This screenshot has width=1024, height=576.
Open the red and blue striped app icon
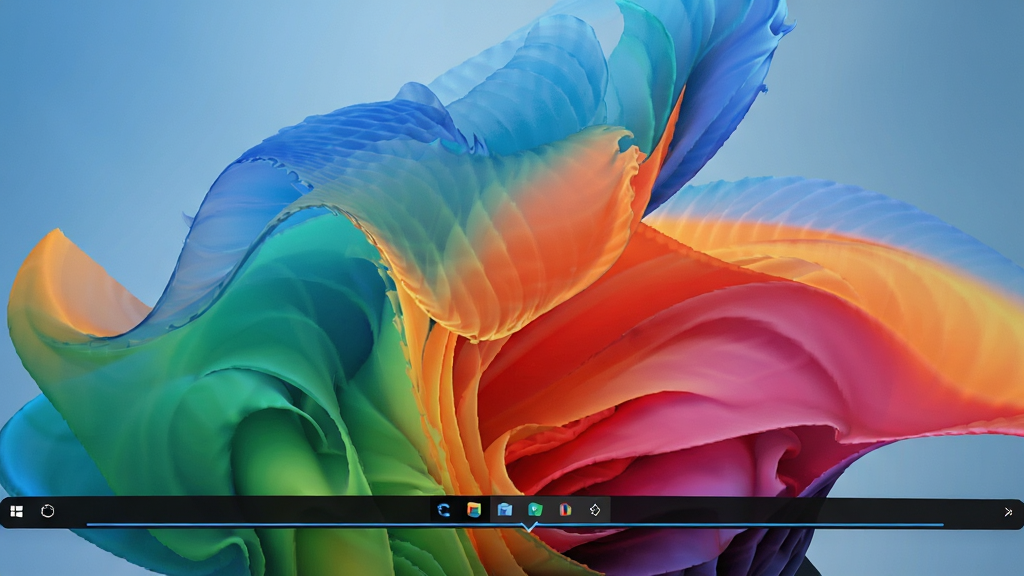point(566,510)
